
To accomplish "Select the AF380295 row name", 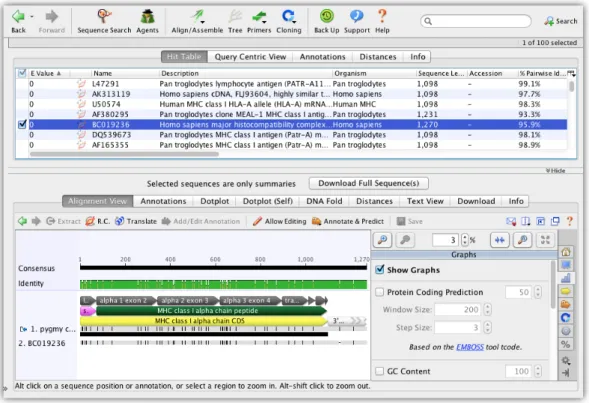I will (x=110, y=114).
